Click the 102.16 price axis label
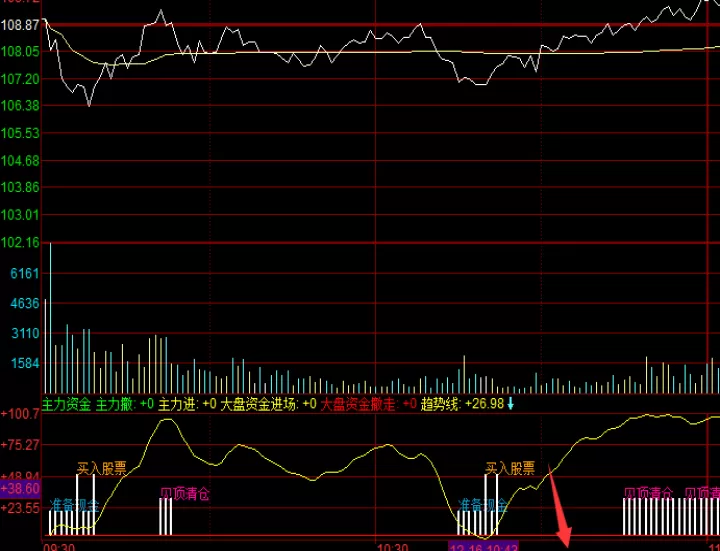 tap(20, 242)
